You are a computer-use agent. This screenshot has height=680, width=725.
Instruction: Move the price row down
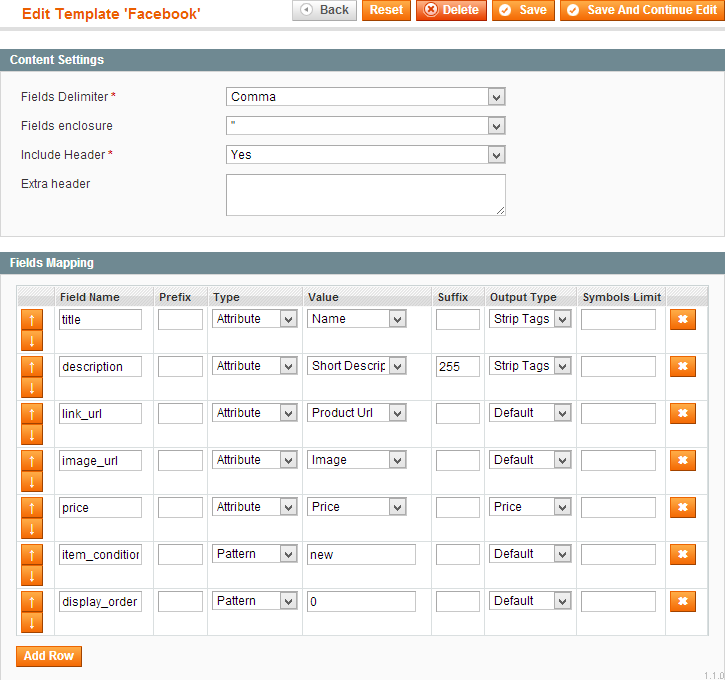pos(32,529)
